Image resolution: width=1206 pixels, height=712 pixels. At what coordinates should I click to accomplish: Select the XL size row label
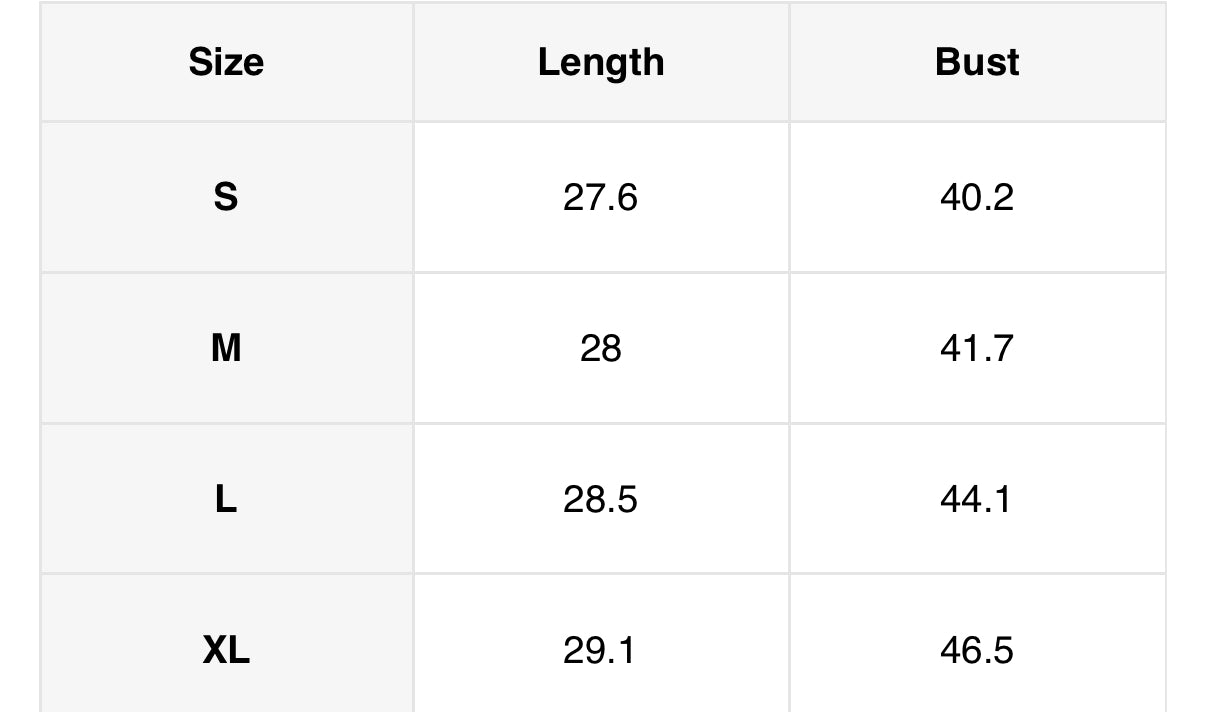[226, 650]
